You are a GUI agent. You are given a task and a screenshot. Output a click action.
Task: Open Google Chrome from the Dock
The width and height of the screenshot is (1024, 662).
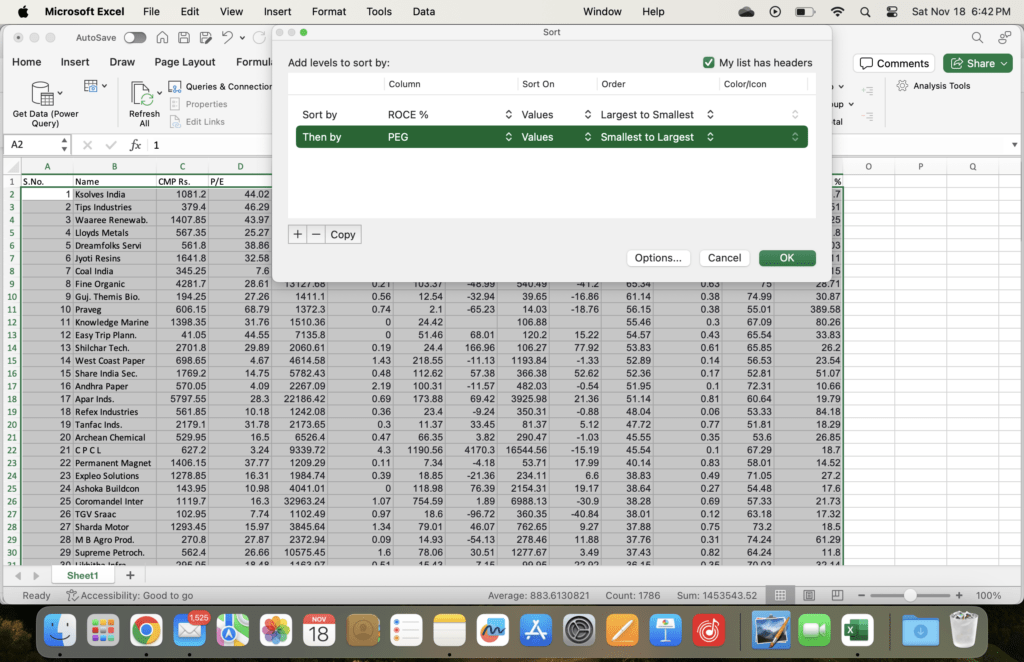(x=146, y=631)
